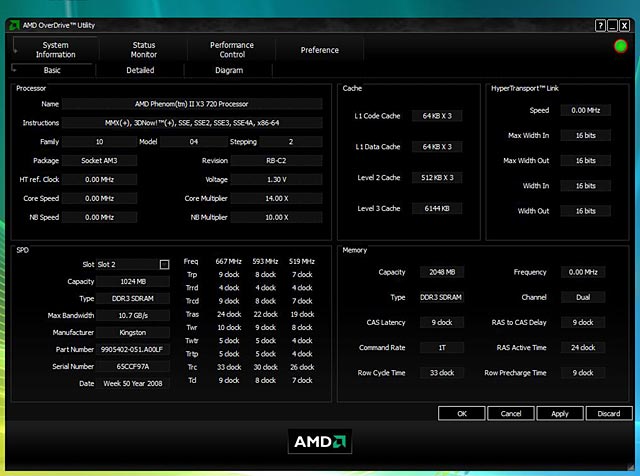Click the Memory Frequency value
This screenshot has width=640, height=476.
tap(583, 272)
